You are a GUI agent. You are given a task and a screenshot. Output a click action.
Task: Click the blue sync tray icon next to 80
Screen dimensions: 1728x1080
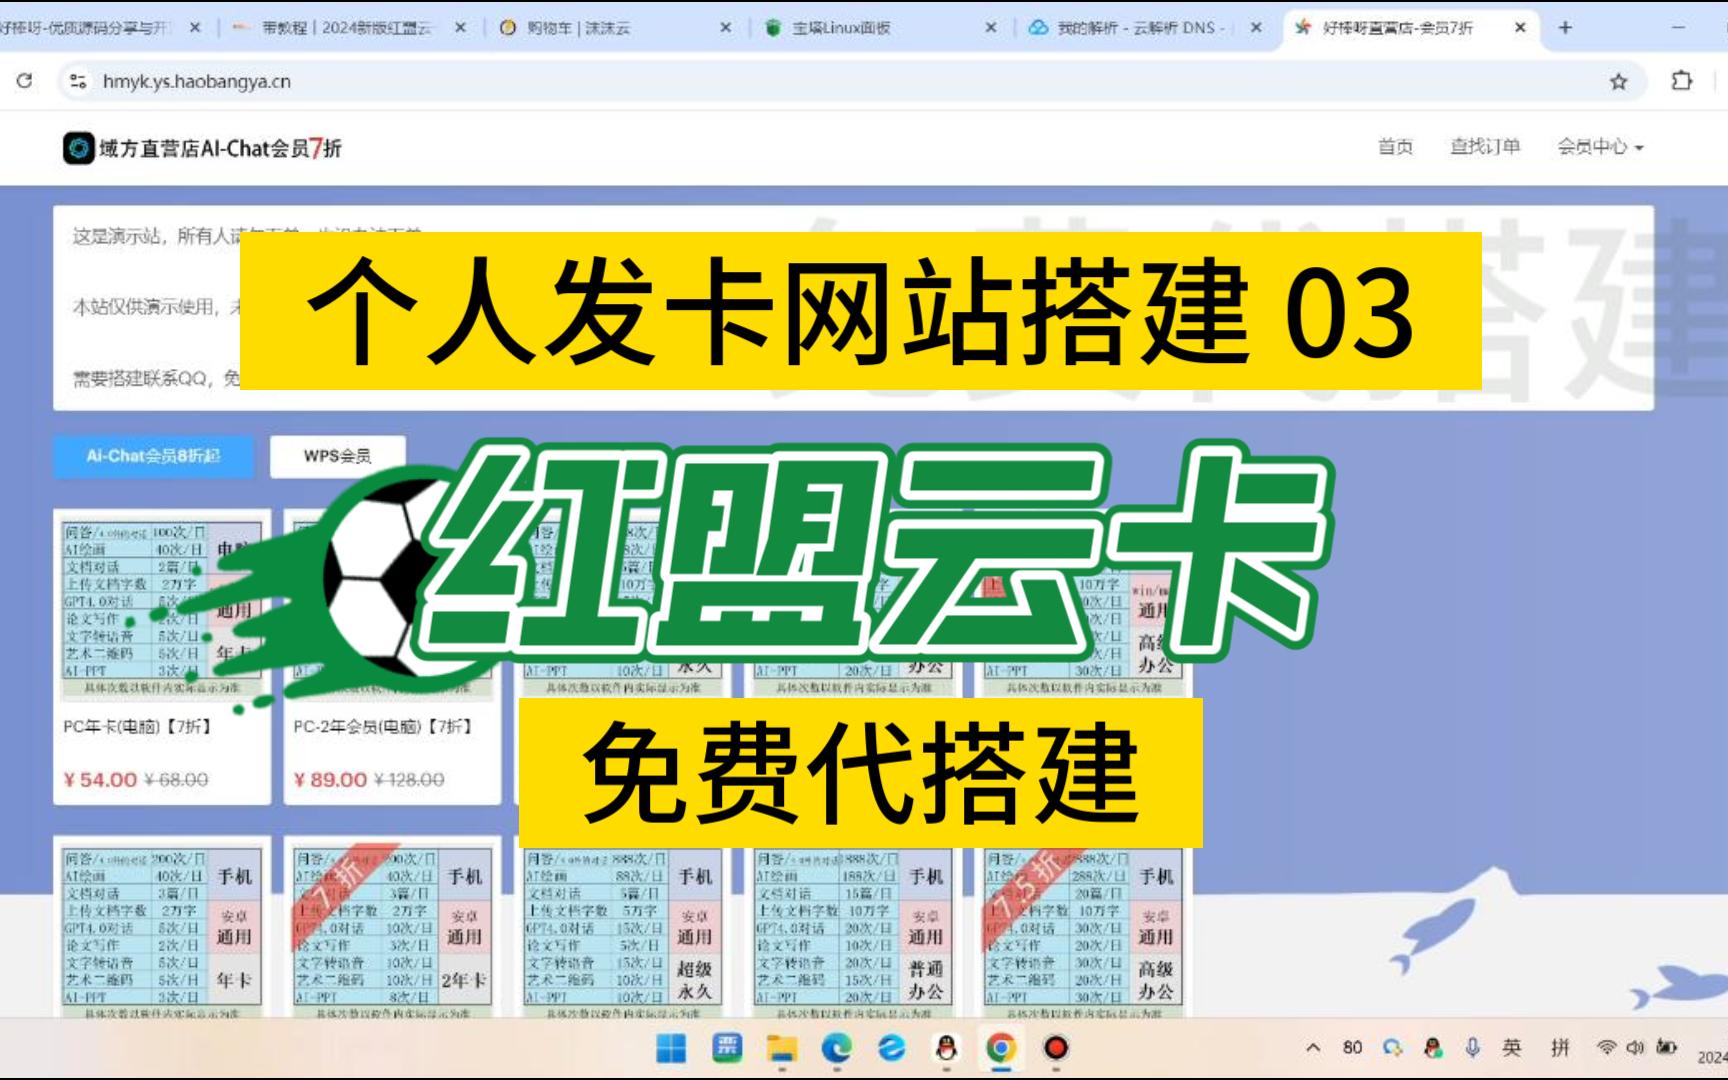pyautogui.click(x=1392, y=1047)
